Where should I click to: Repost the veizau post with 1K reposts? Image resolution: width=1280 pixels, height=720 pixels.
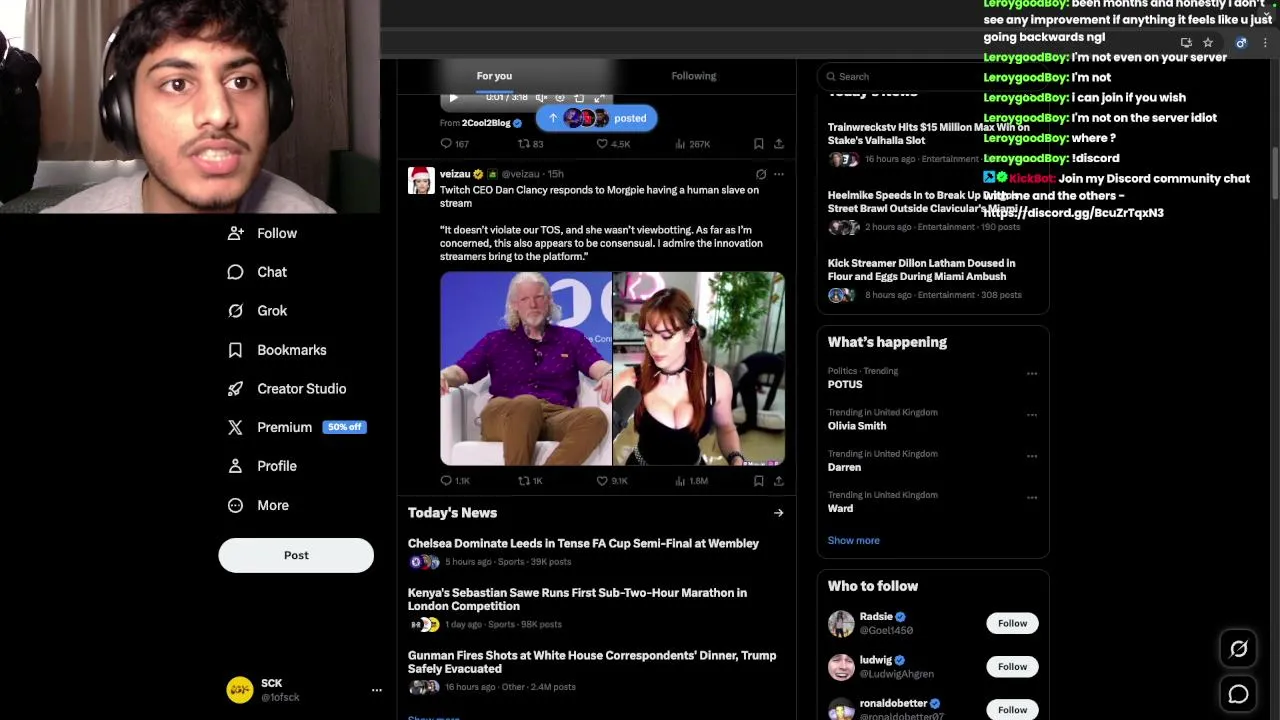[530, 481]
